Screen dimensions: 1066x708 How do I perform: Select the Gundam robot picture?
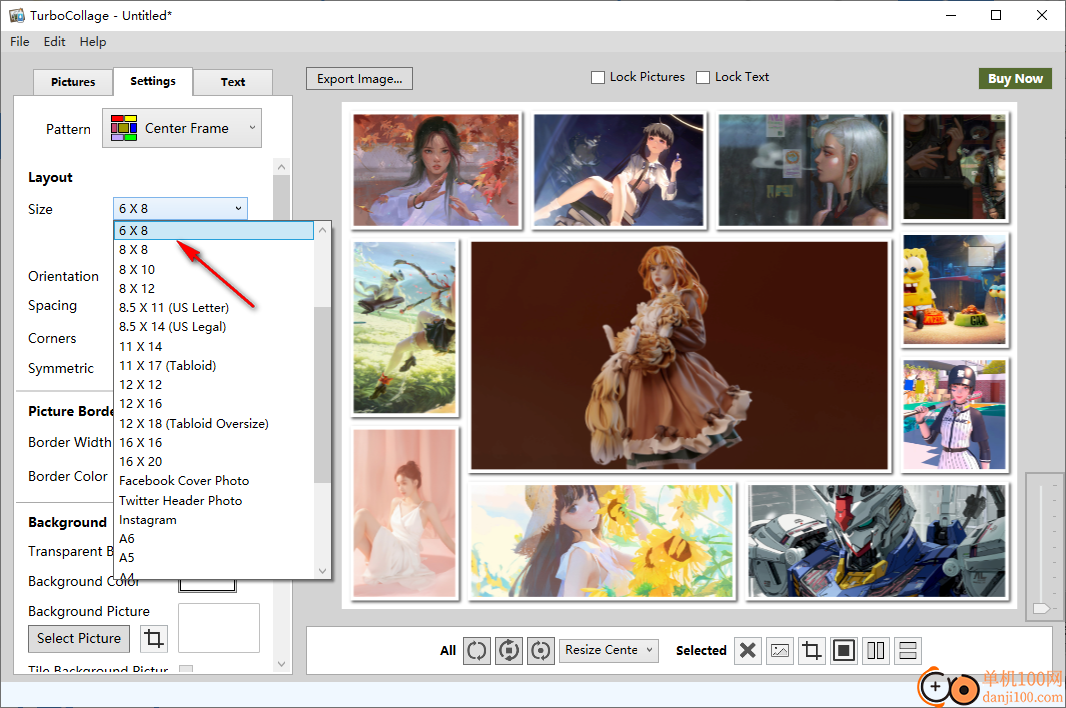pos(877,541)
